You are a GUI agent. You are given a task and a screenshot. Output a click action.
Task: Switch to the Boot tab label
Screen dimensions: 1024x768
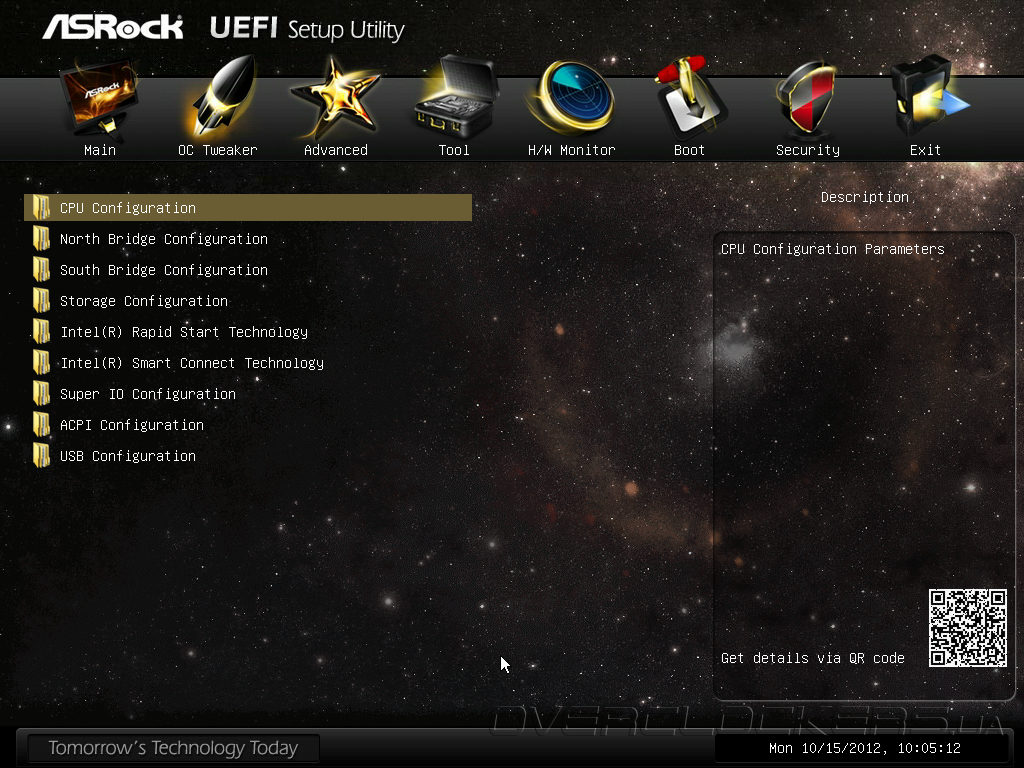(x=689, y=150)
